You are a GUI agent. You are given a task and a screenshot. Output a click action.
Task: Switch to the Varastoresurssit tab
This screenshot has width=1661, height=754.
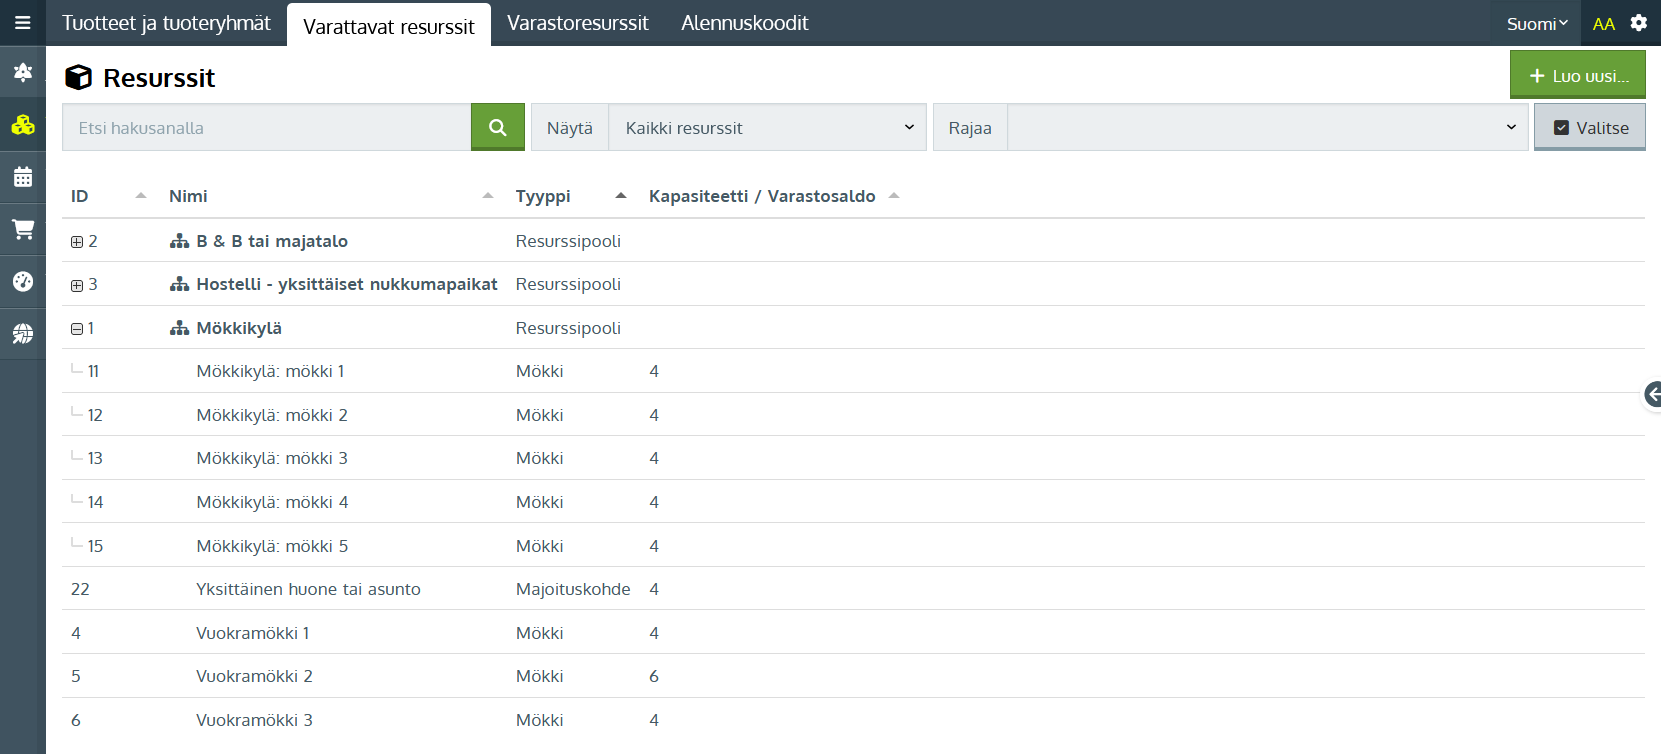click(x=577, y=23)
